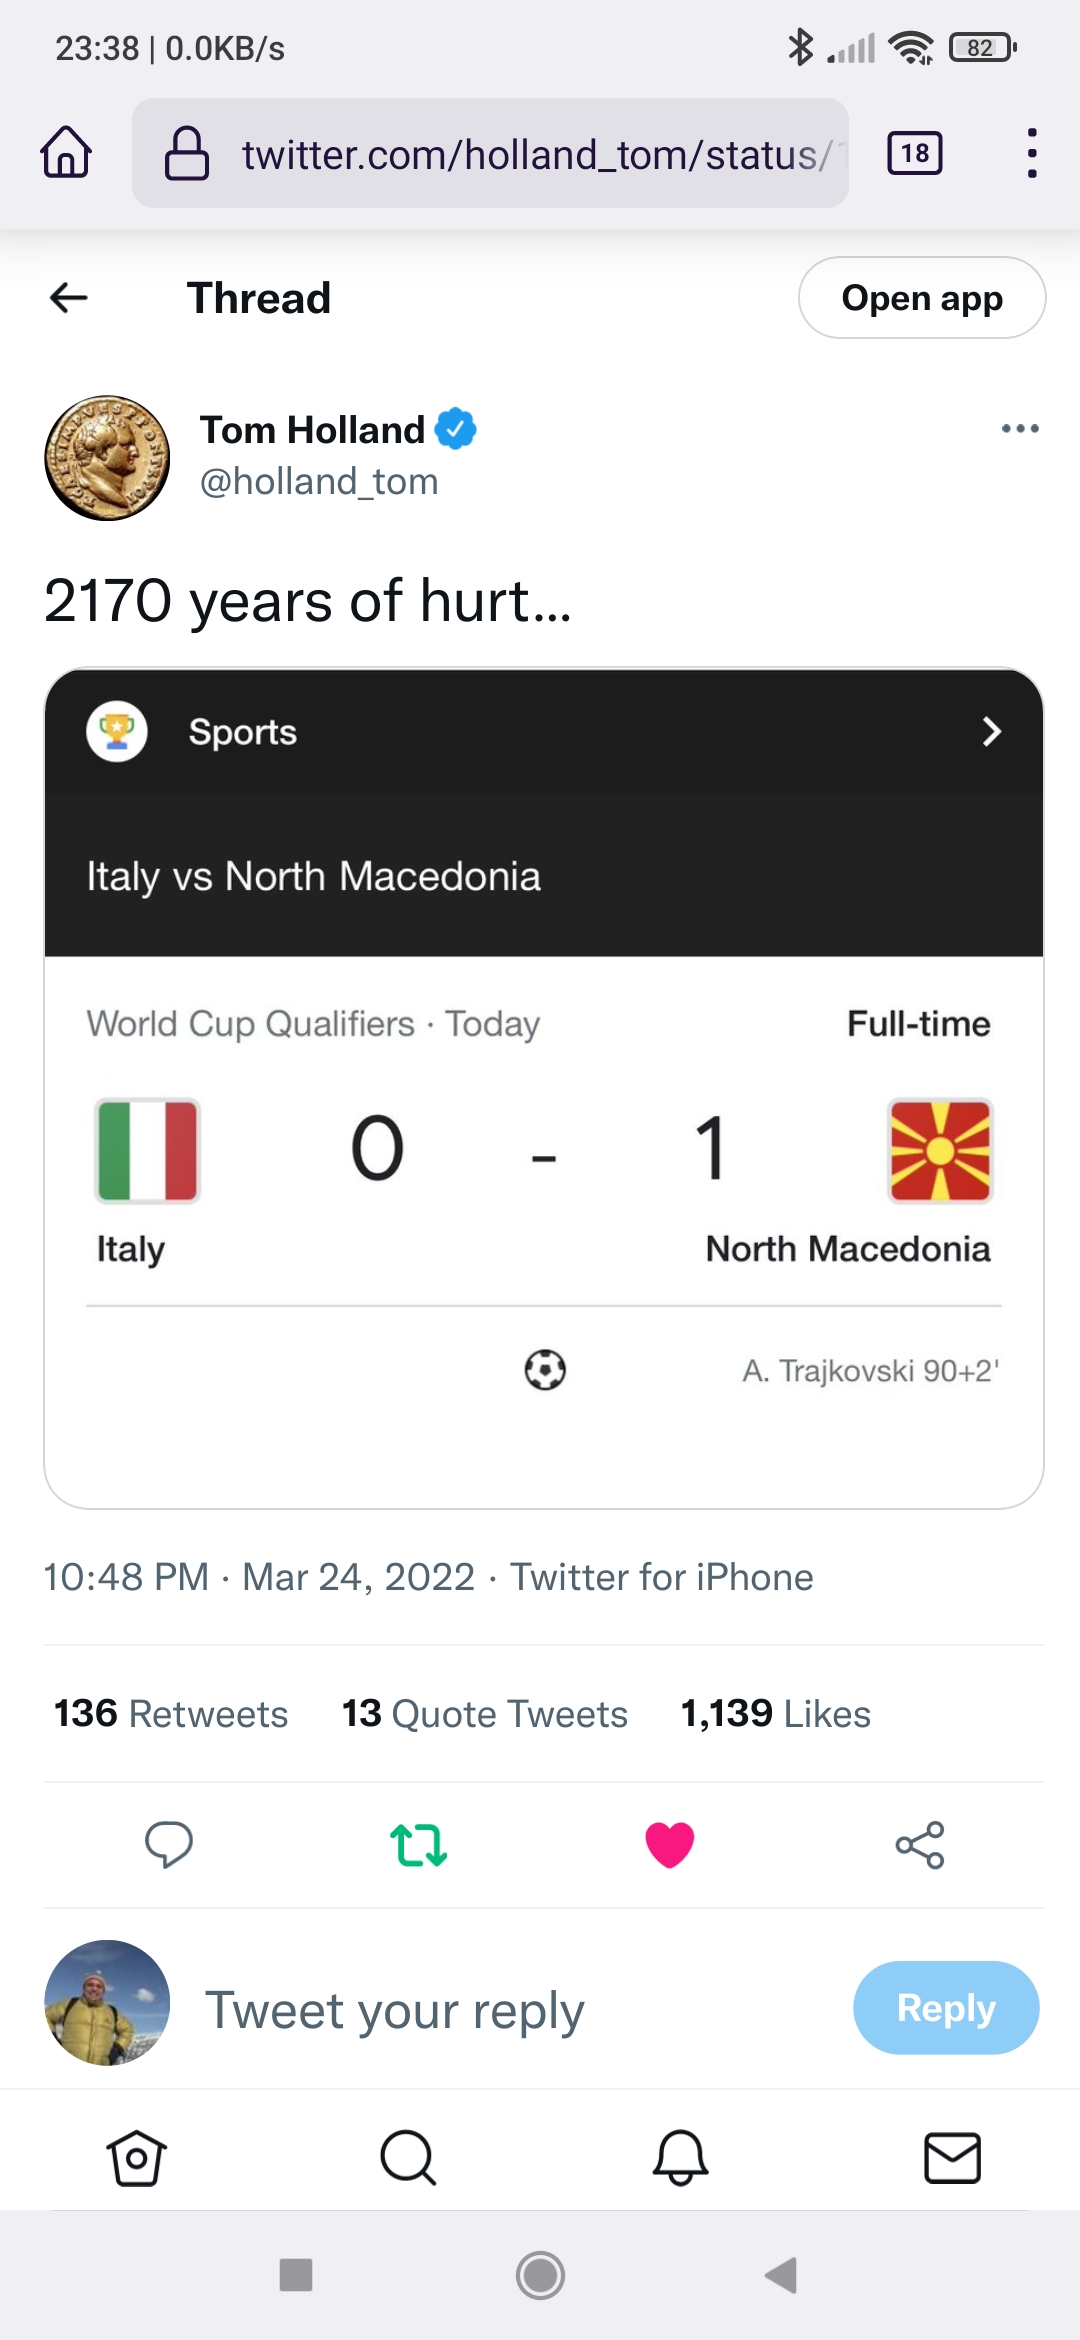
Task: Tap the browser home icon
Action: click(66, 153)
